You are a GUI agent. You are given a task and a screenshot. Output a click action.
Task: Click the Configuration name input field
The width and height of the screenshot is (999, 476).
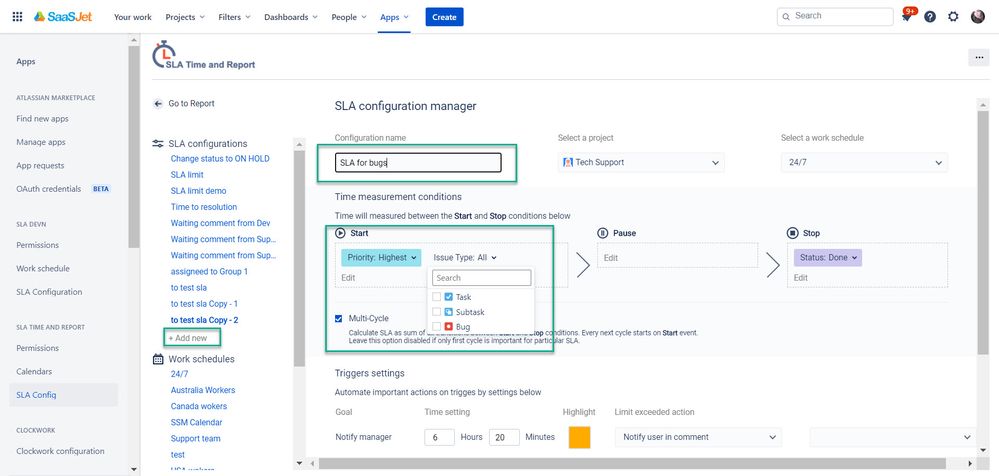point(418,162)
